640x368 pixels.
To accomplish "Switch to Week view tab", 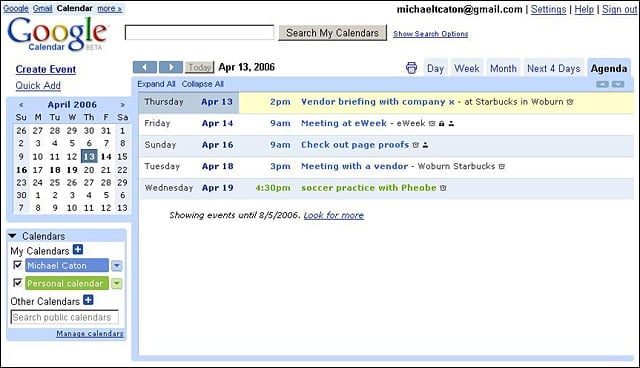I will [x=467, y=69].
